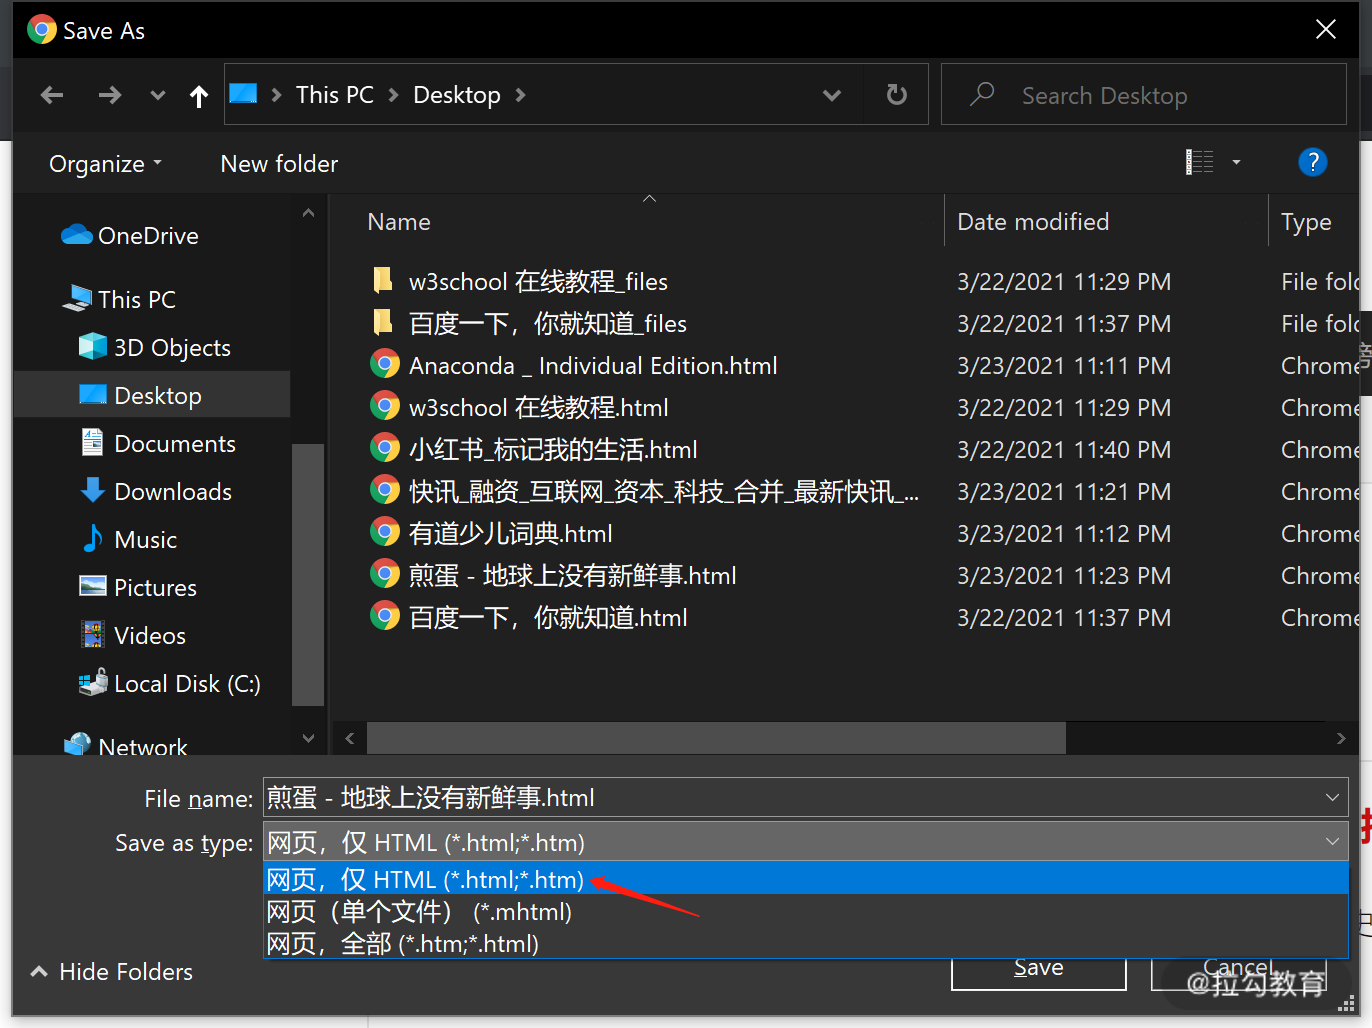Sort files by the Name column

coord(399,222)
